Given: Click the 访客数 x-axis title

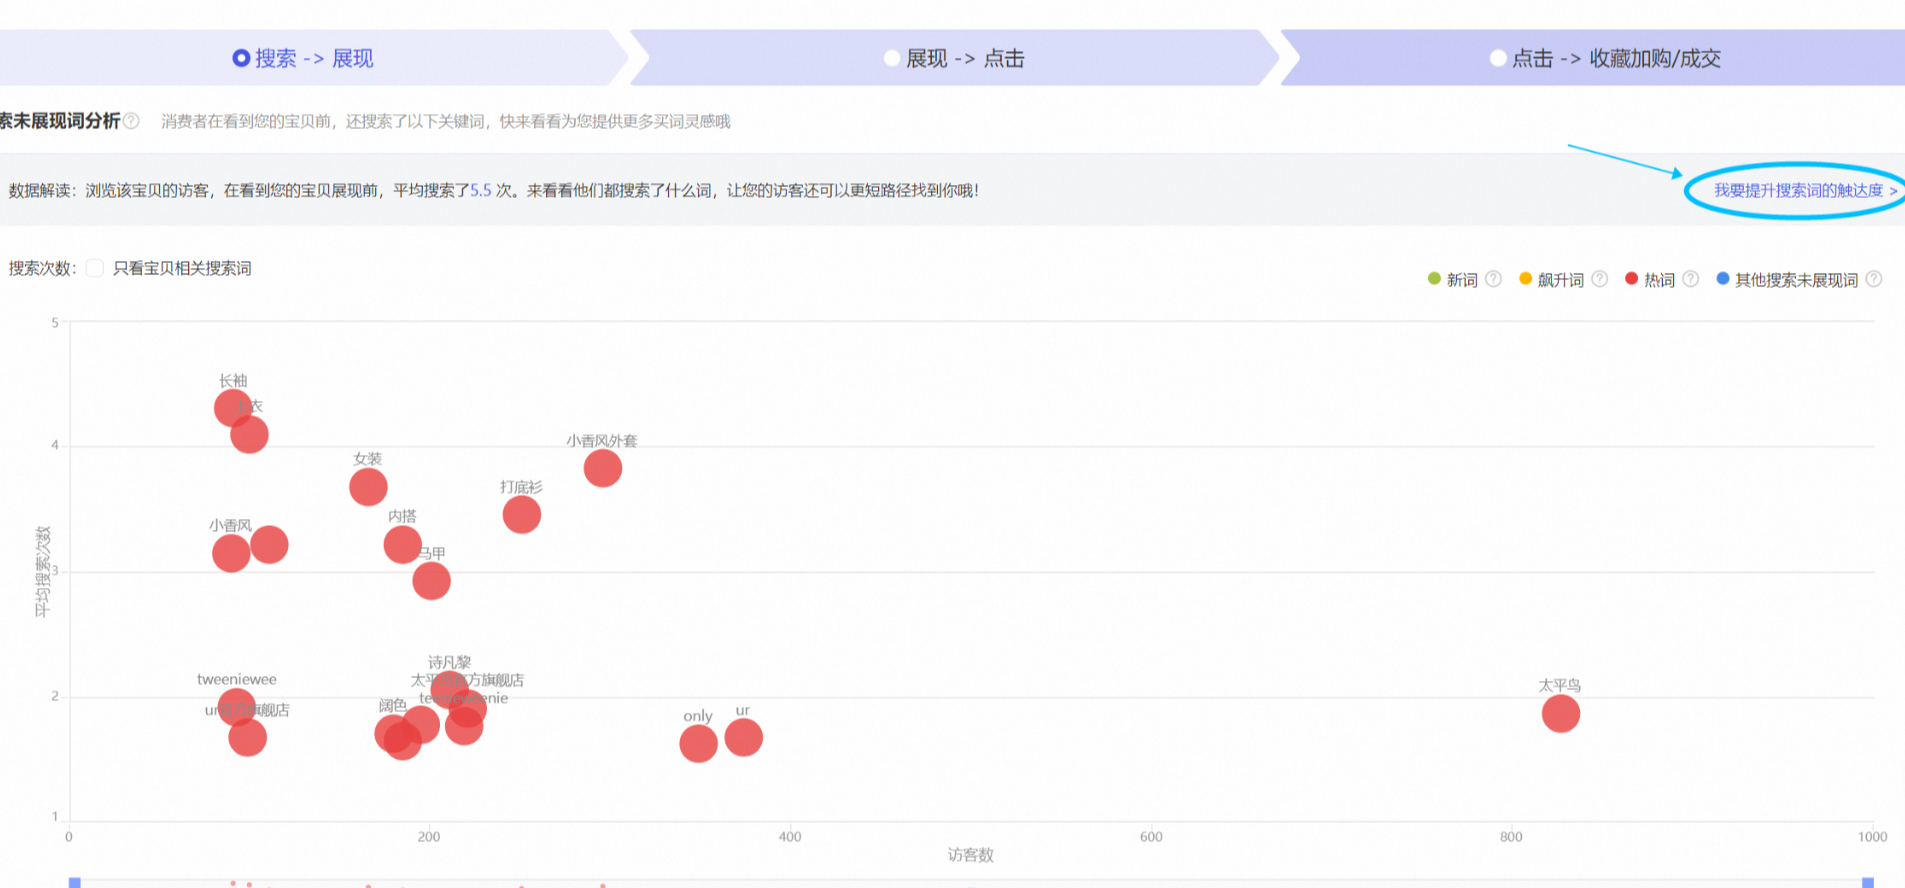Looking at the screenshot, I should pos(971,855).
